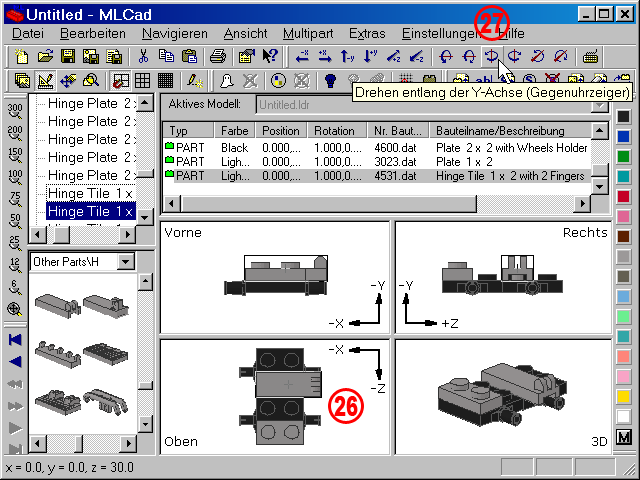The height and width of the screenshot is (480, 640).
Task: Open the Navigieren menu
Action: point(175,33)
